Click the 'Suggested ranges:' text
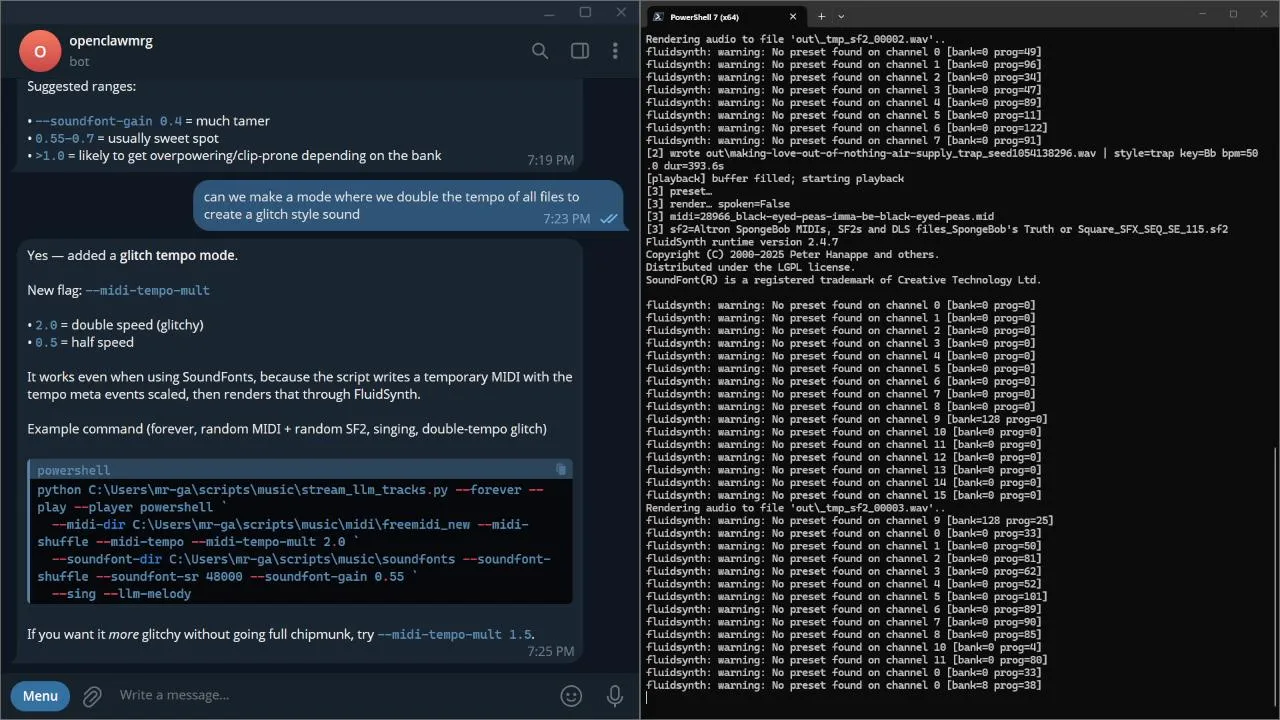 [x=82, y=86]
